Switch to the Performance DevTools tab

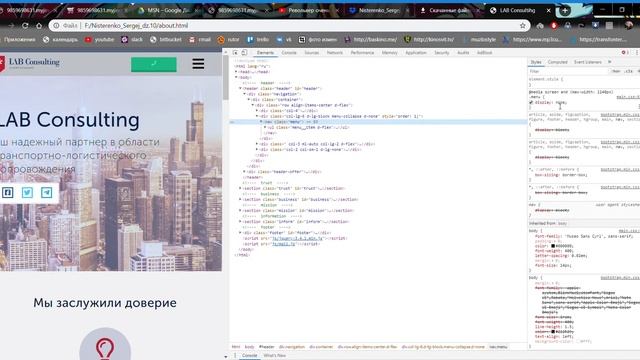pyautogui.click(x=362, y=53)
